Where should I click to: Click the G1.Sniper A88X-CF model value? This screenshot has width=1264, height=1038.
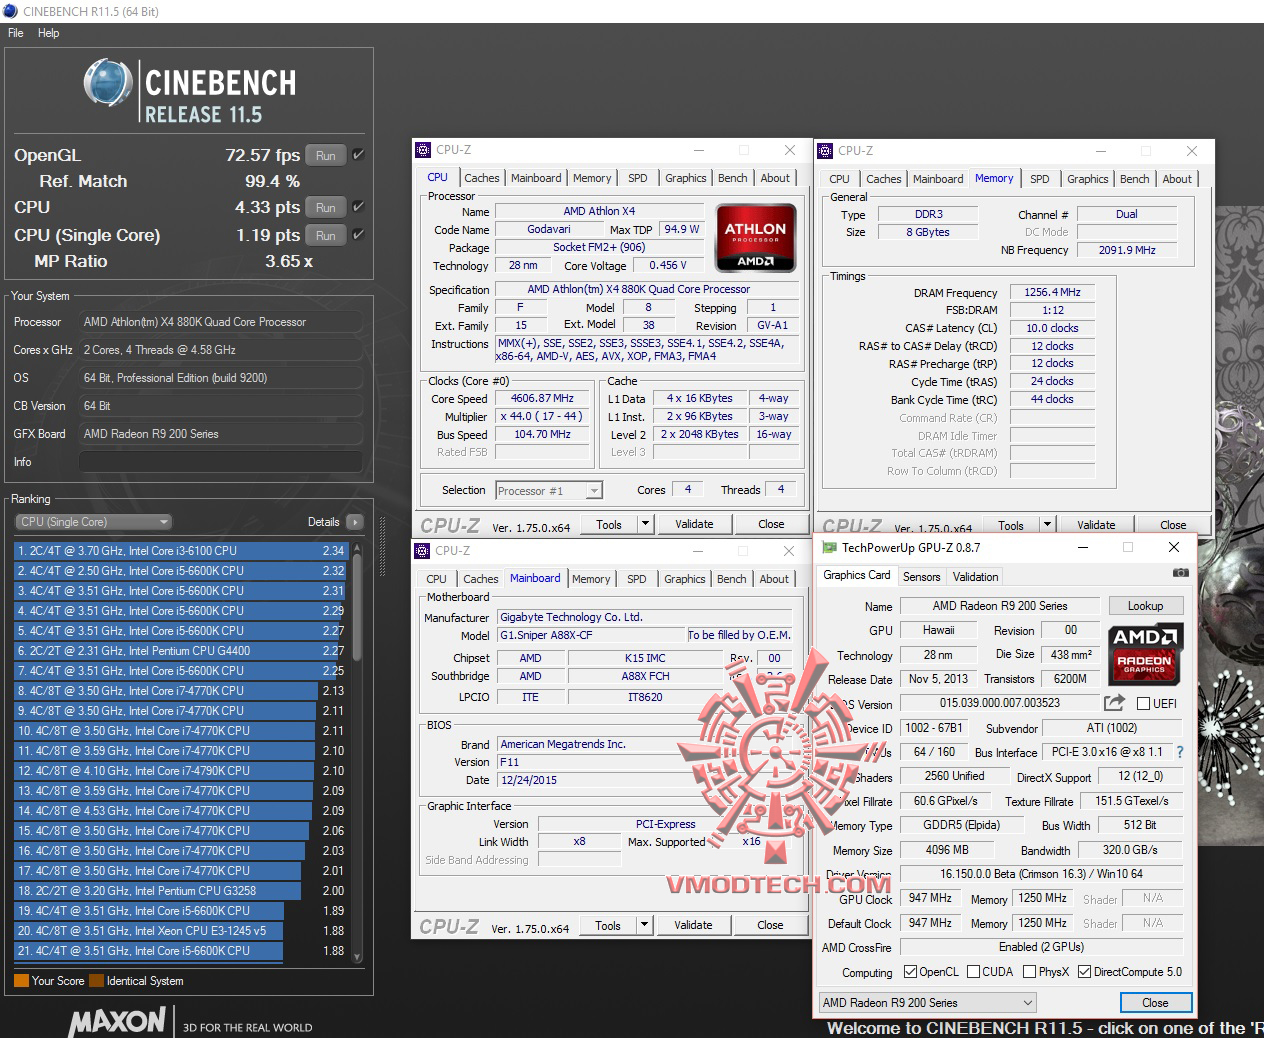point(591,635)
